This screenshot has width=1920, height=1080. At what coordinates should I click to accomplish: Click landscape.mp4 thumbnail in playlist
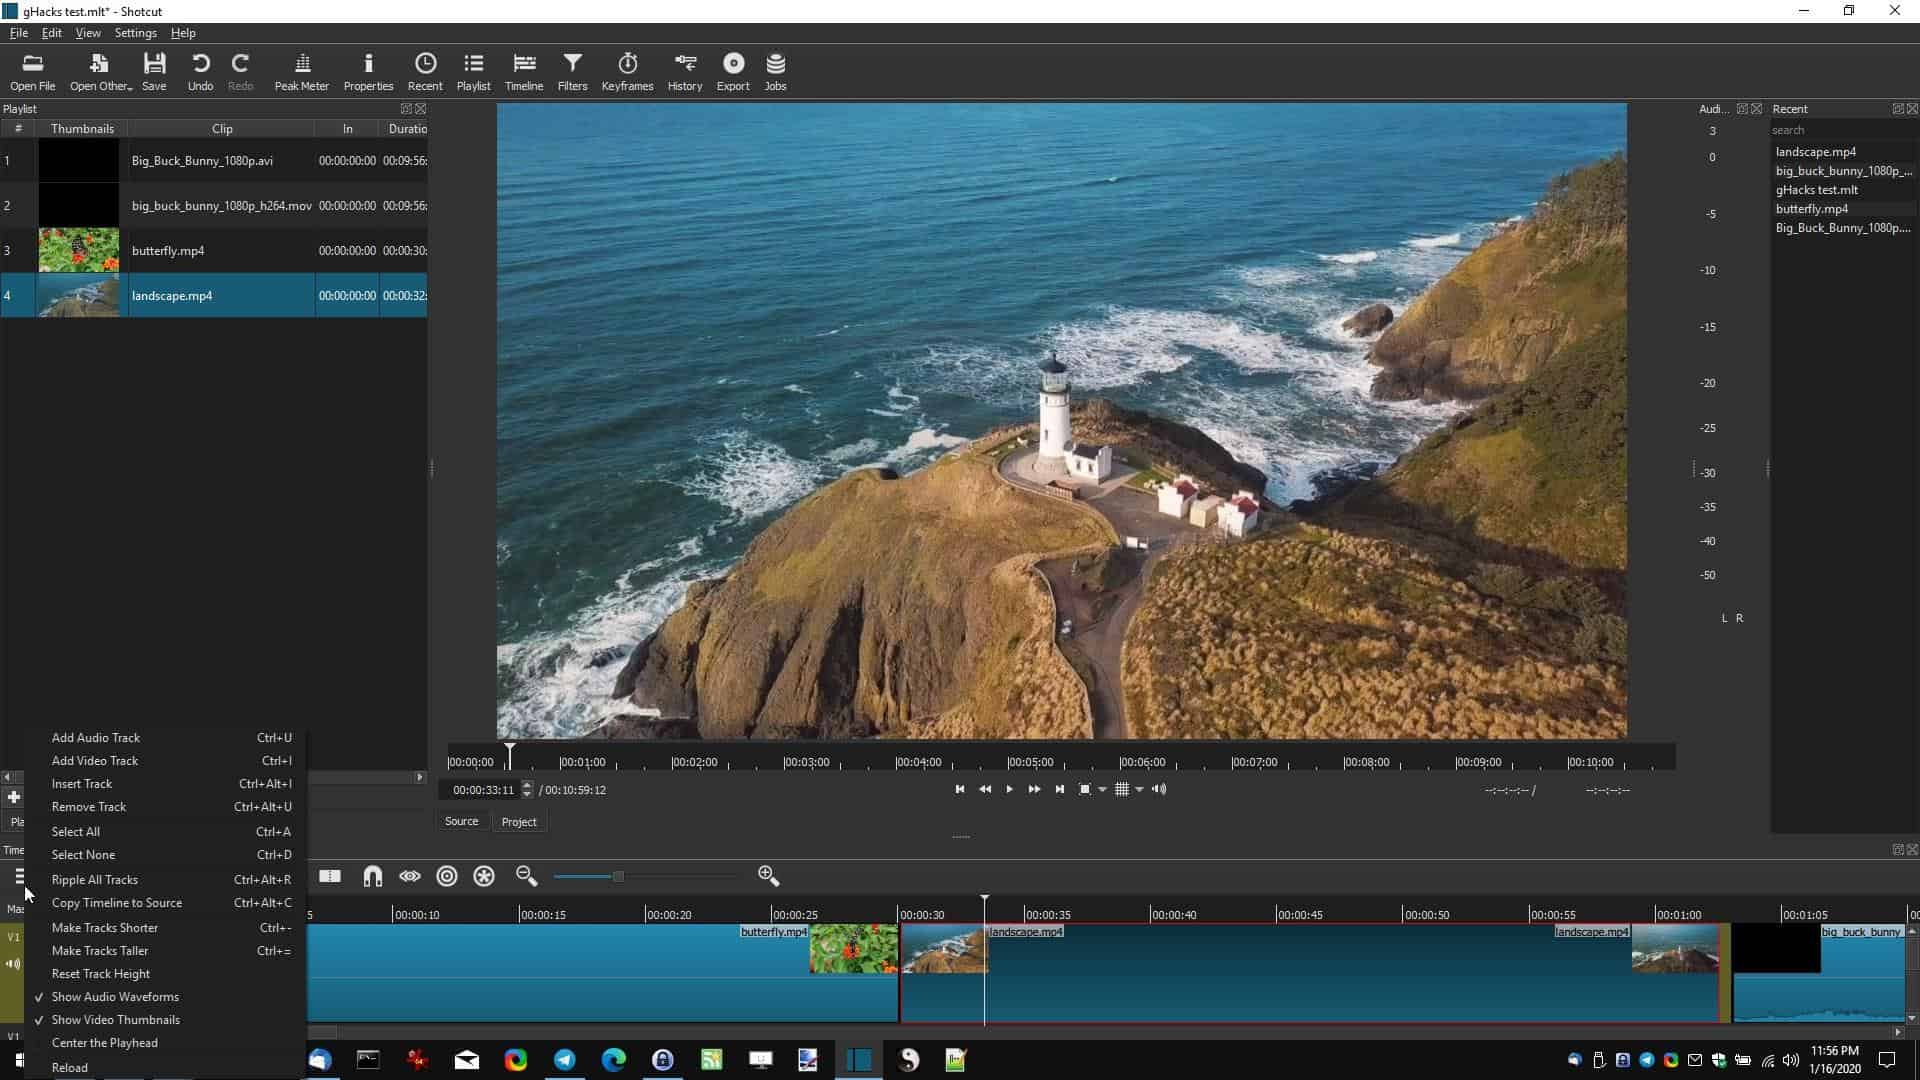[x=78, y=295]
